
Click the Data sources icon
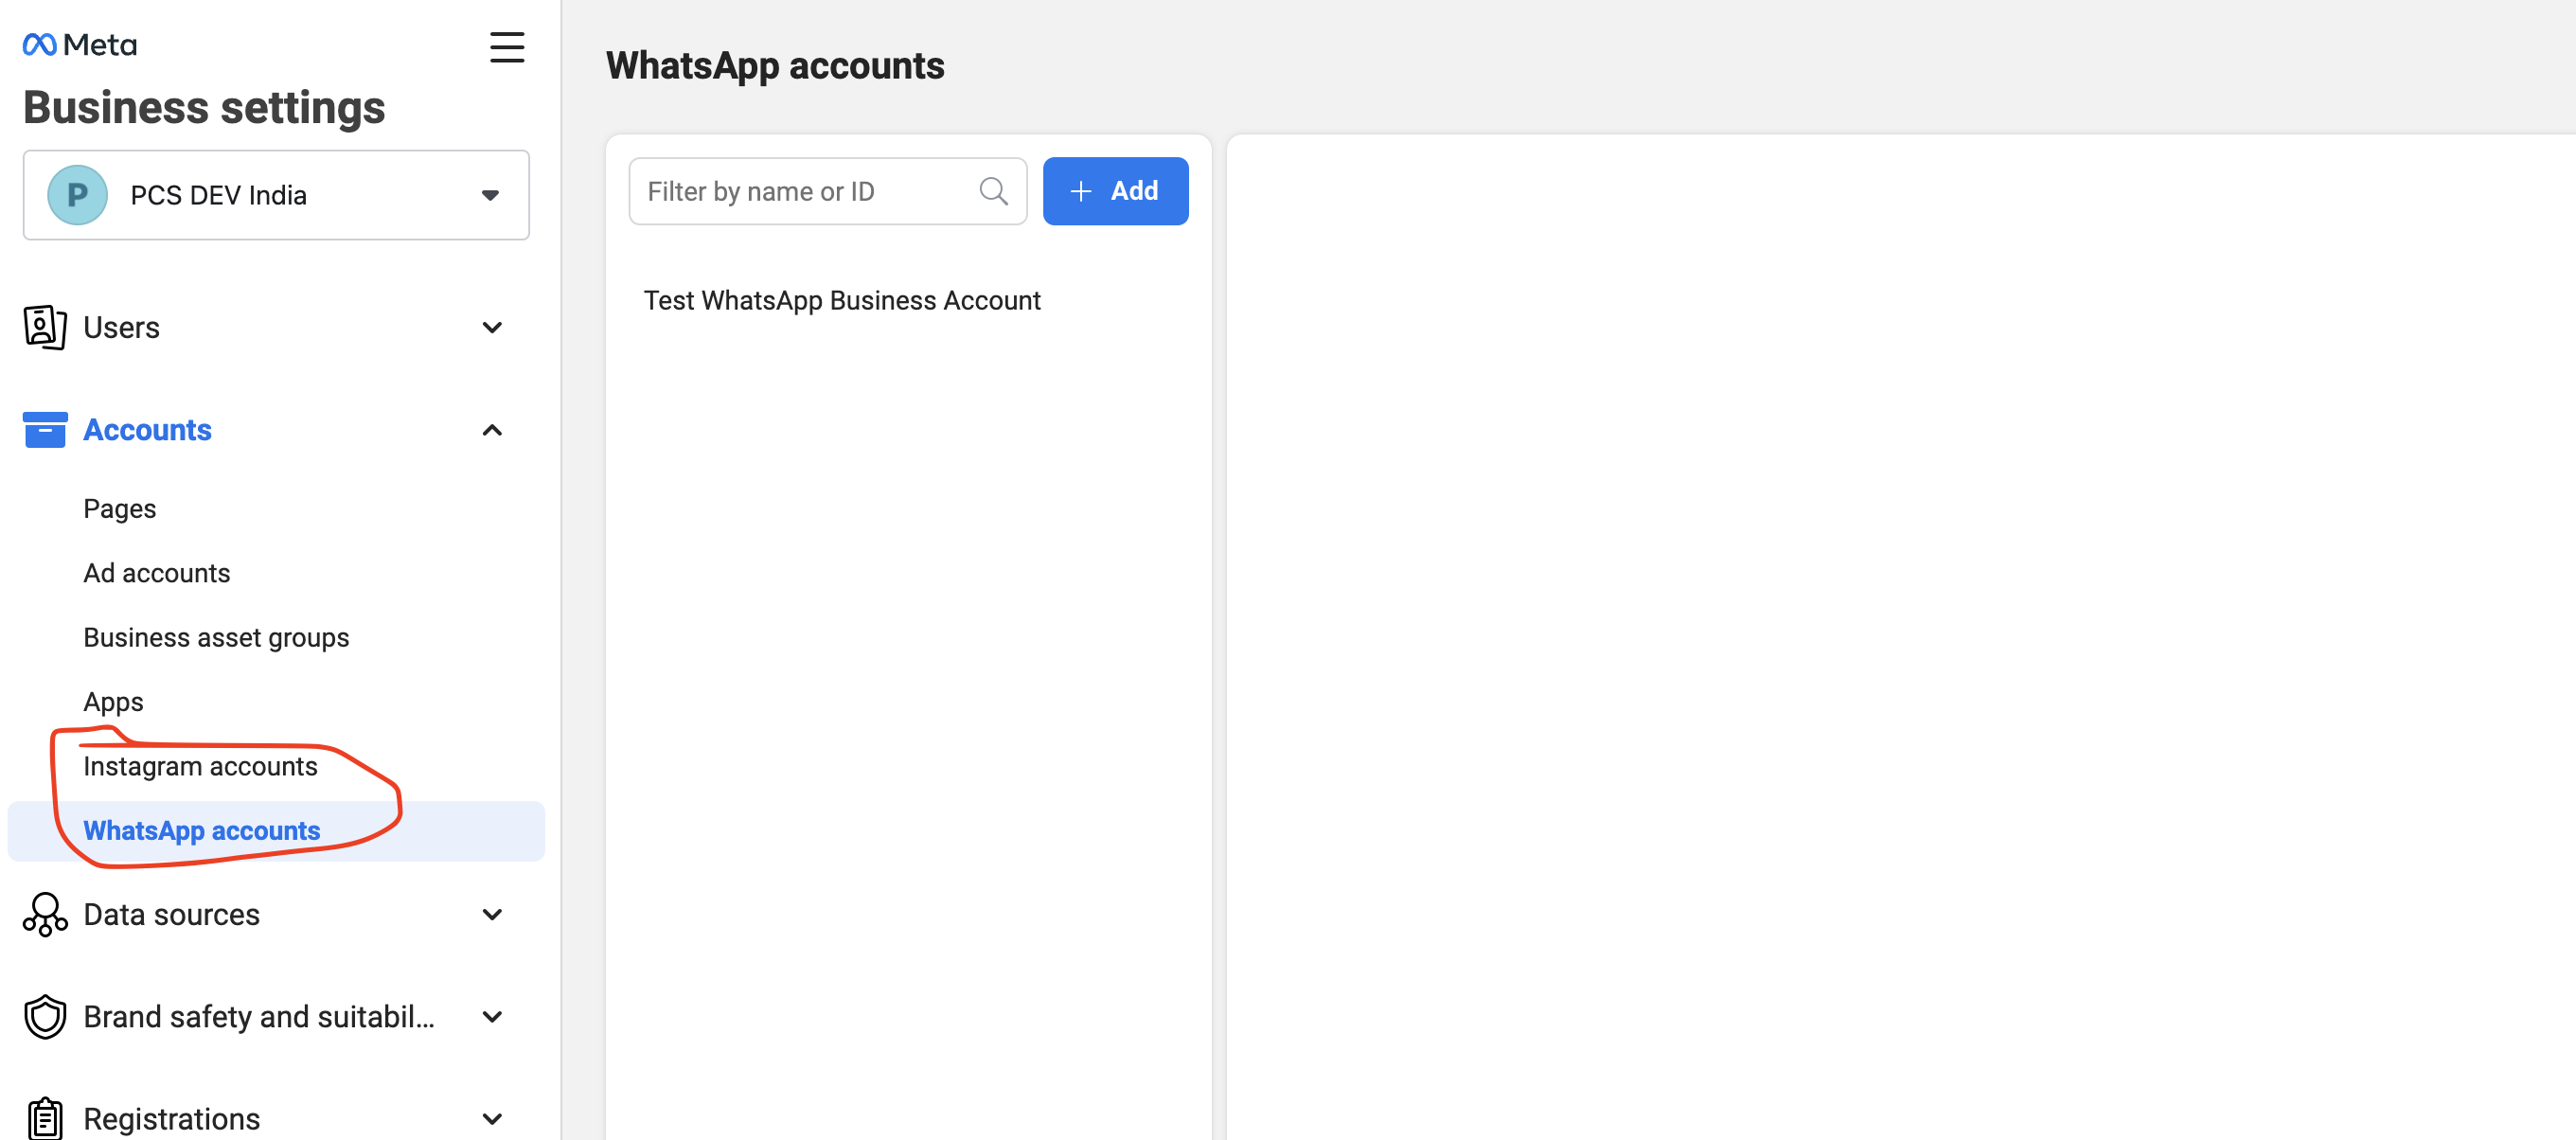coord(45,914)
